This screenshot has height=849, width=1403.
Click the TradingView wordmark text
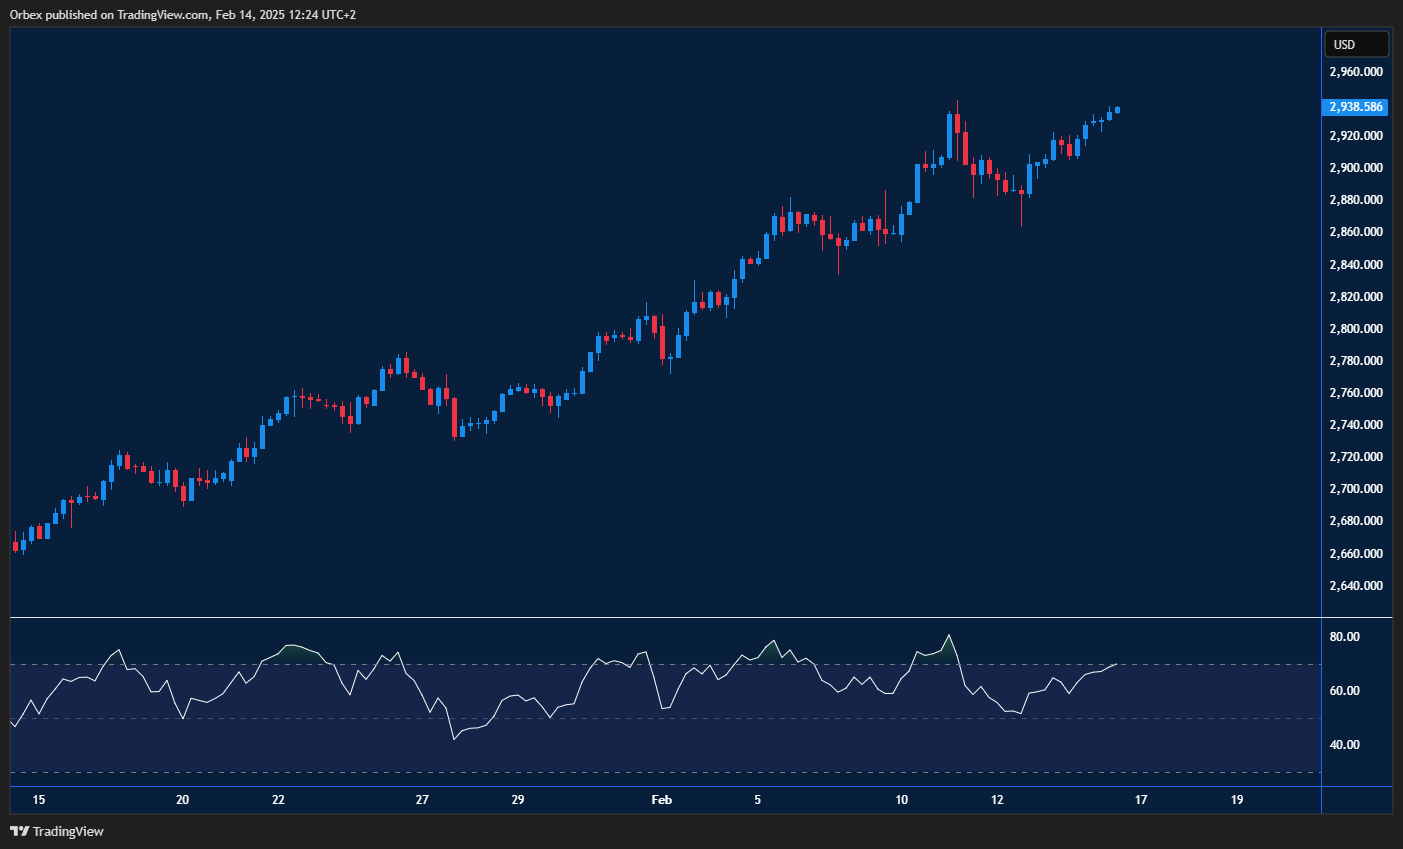(x=70, y=831)
